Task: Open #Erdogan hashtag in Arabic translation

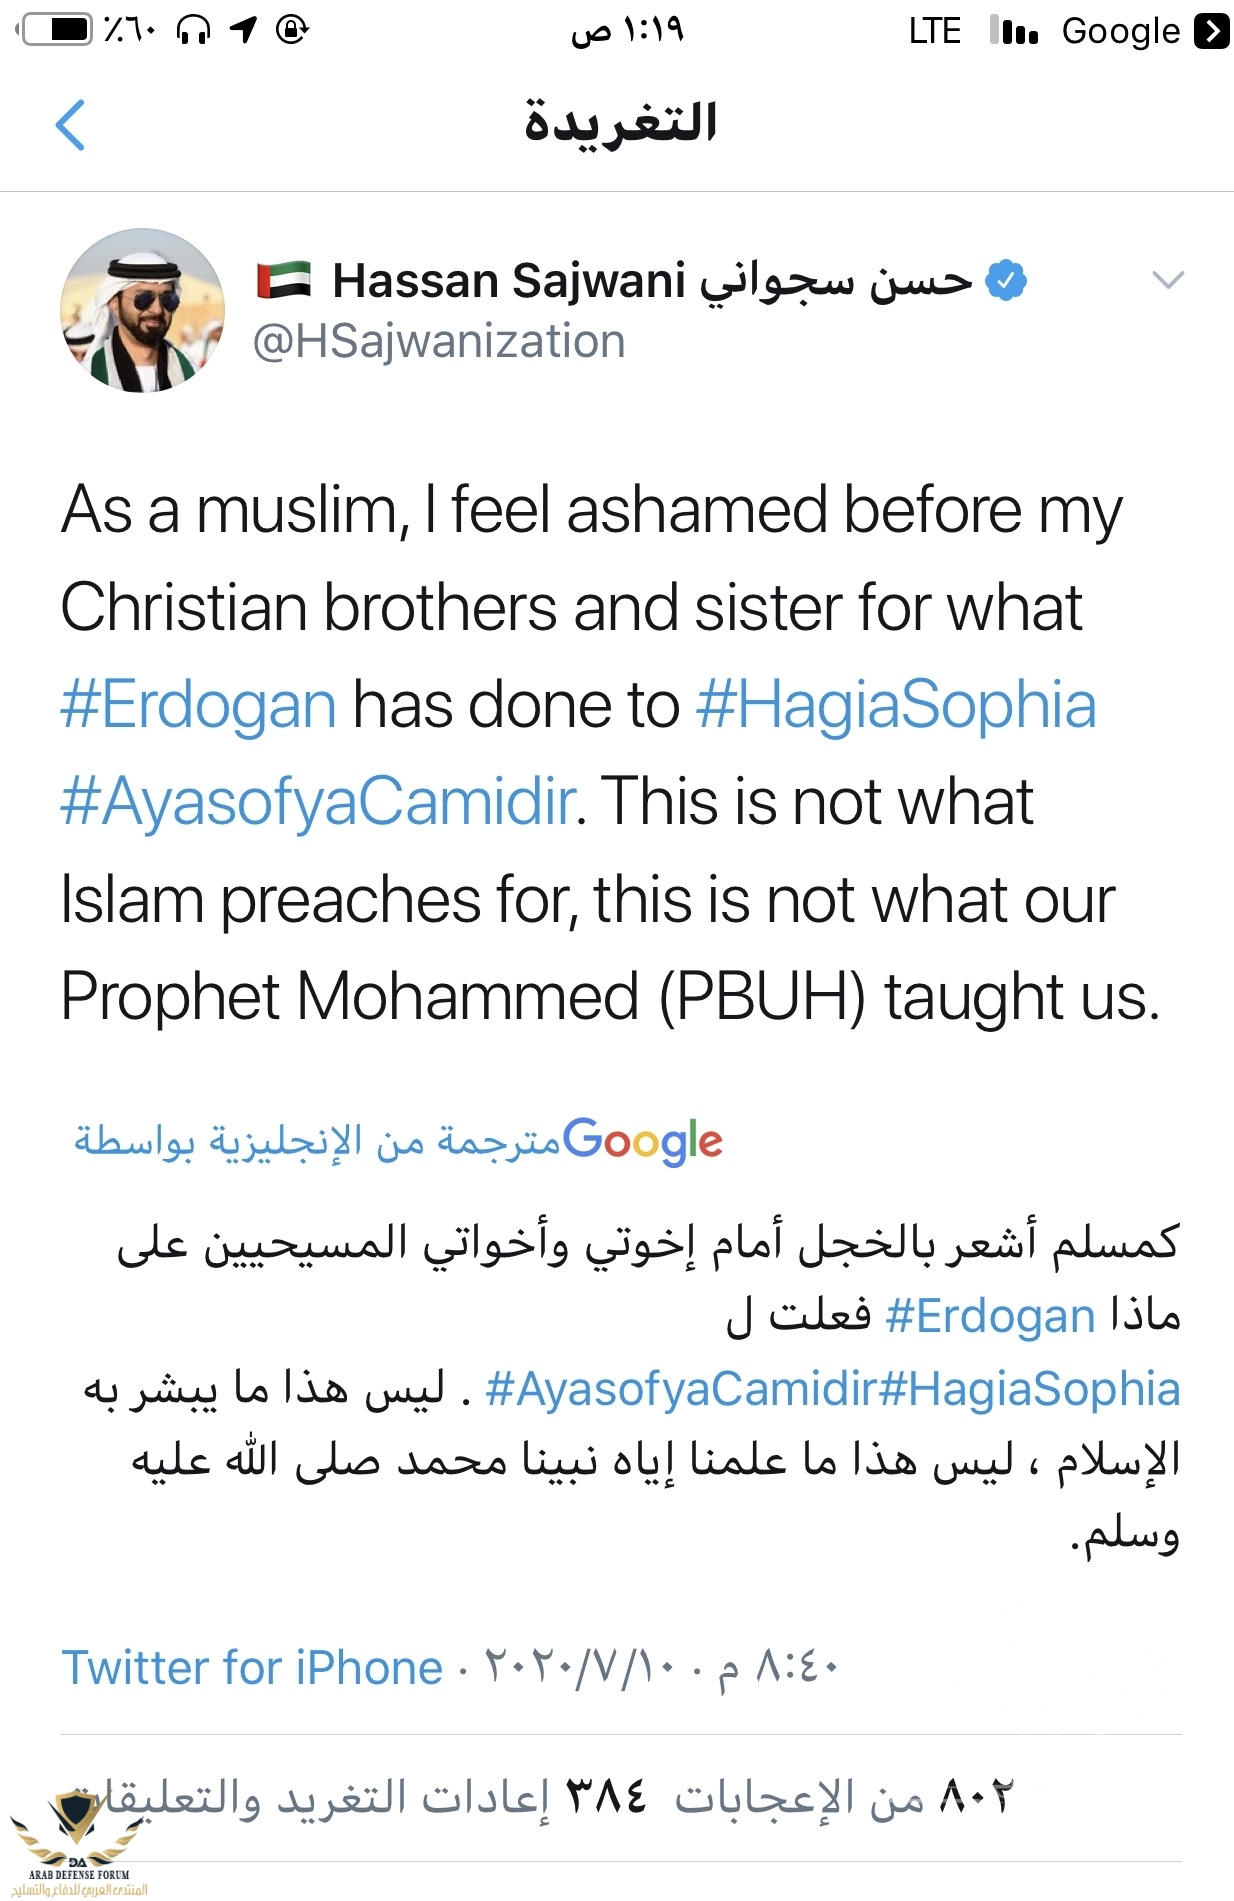Action: [990, 1316]
